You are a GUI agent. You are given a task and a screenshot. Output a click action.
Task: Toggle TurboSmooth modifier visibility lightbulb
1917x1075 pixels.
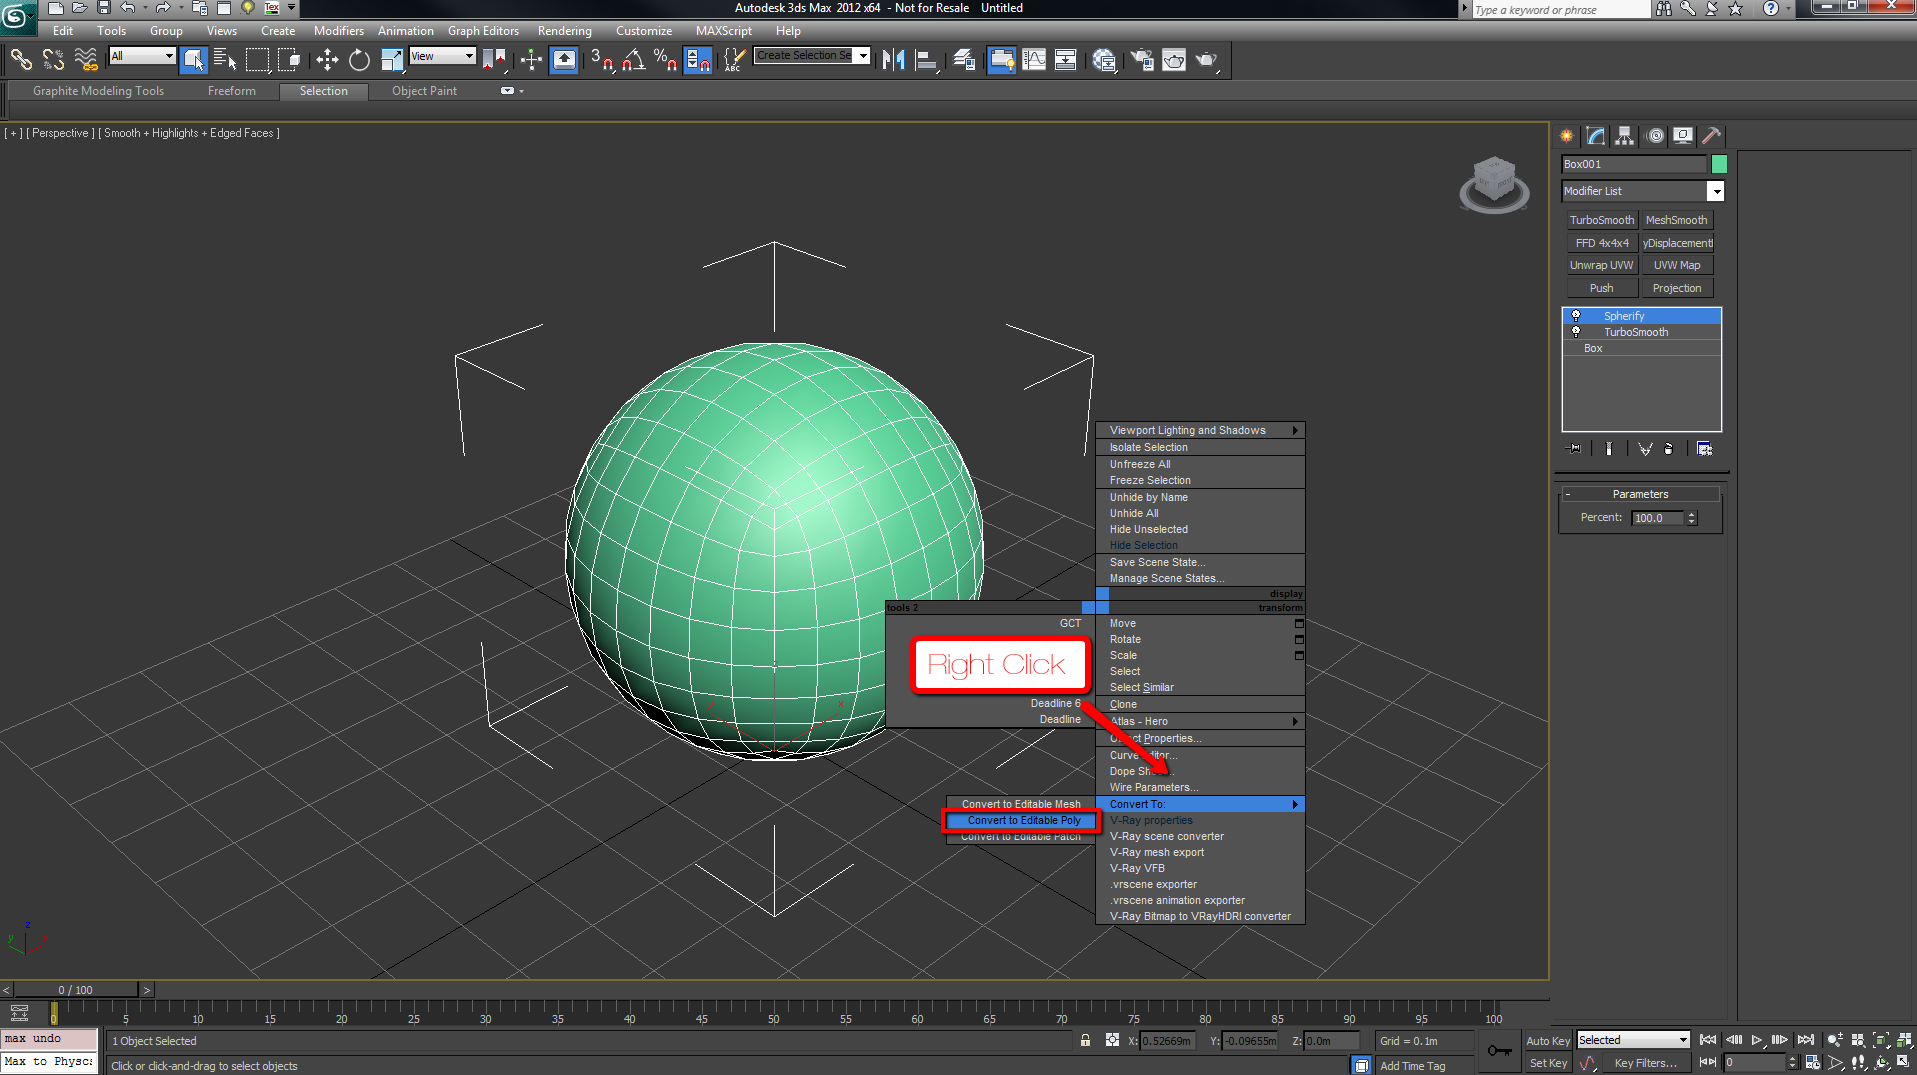coord(1576,332)
